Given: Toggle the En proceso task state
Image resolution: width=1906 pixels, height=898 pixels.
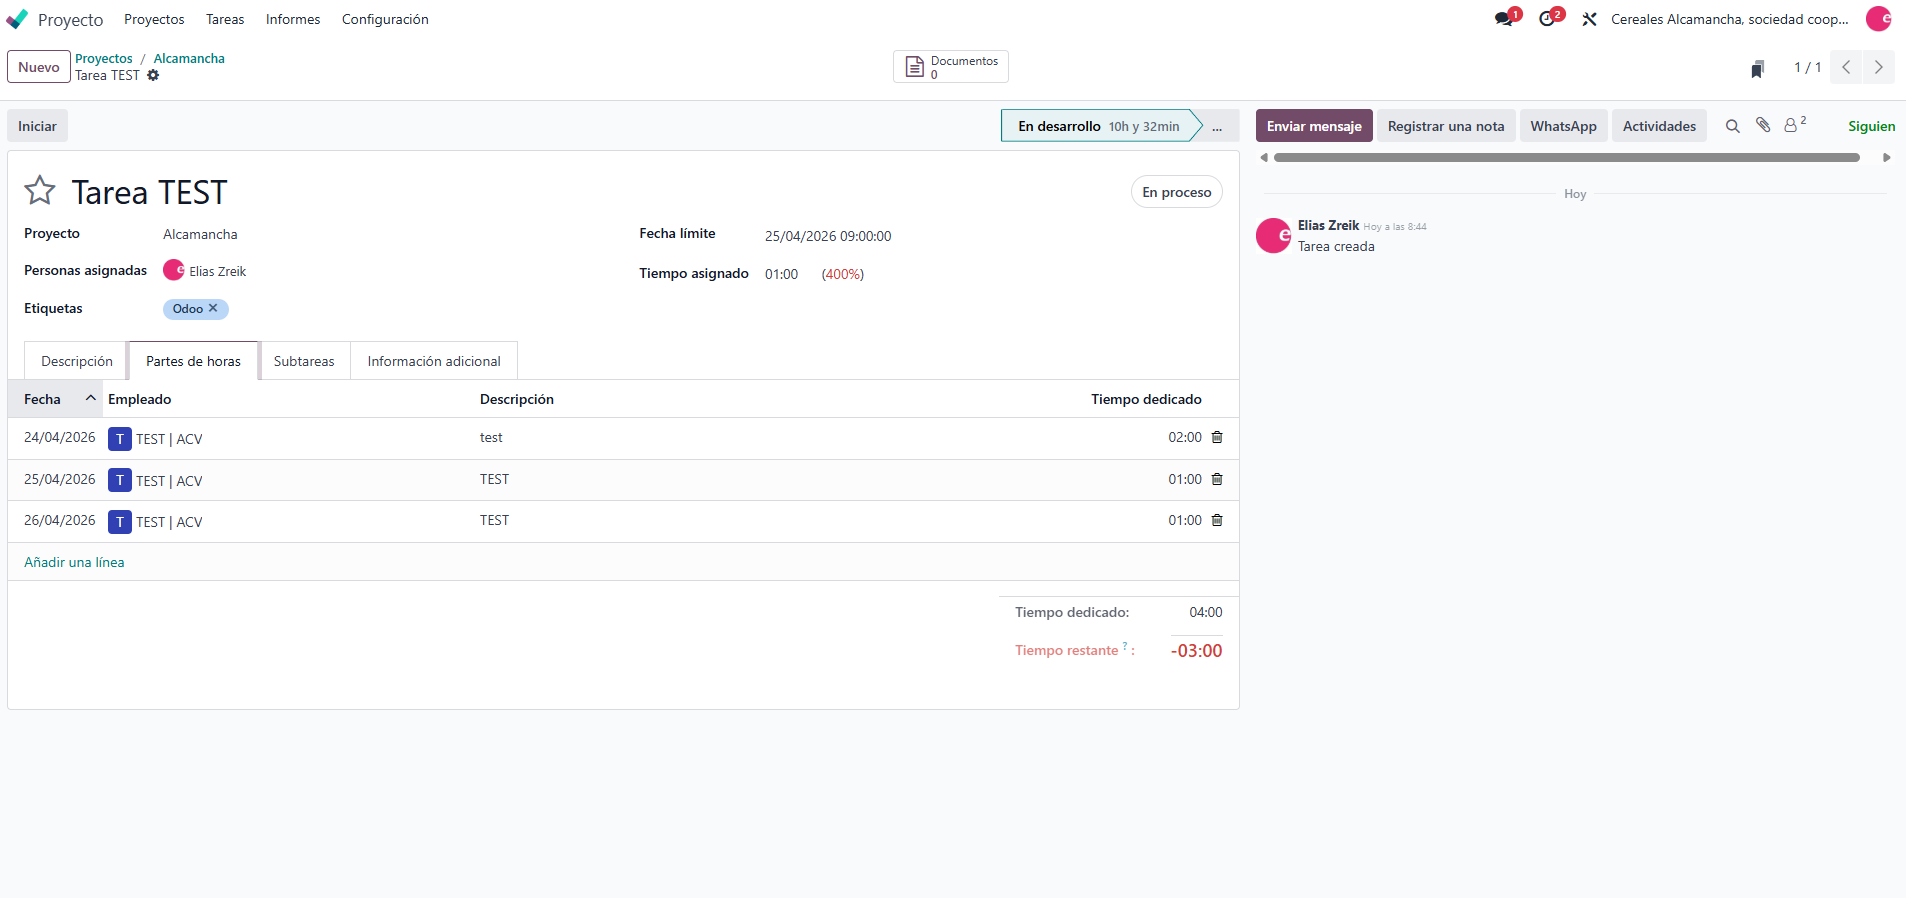Looking at the screenshot, I should 1176,192.
